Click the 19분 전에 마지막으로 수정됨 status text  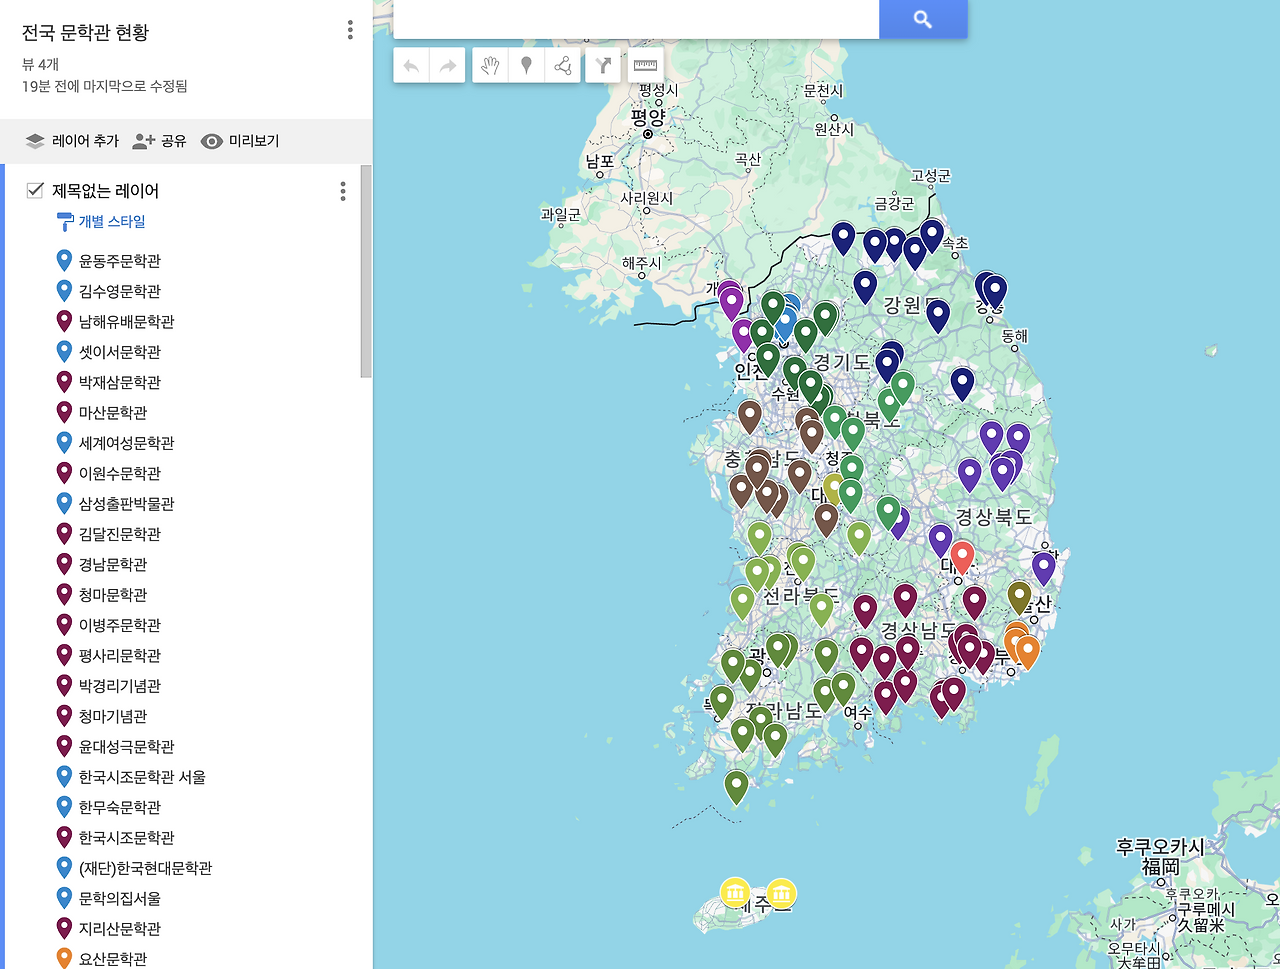pyautogui.click(x=105, y=86)
